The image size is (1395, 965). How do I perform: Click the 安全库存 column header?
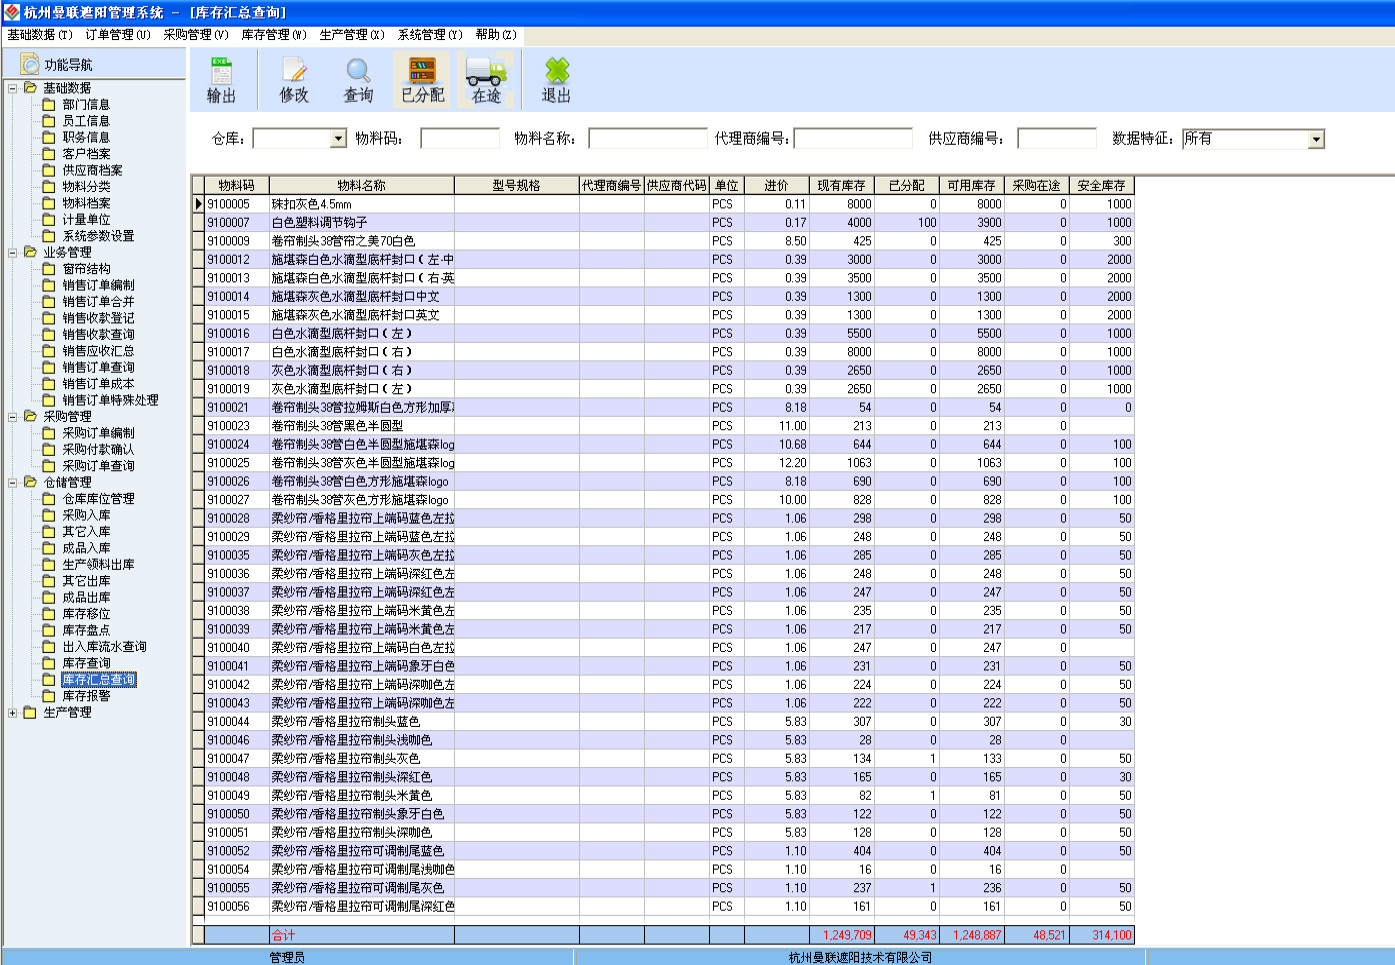point(1101,186)
